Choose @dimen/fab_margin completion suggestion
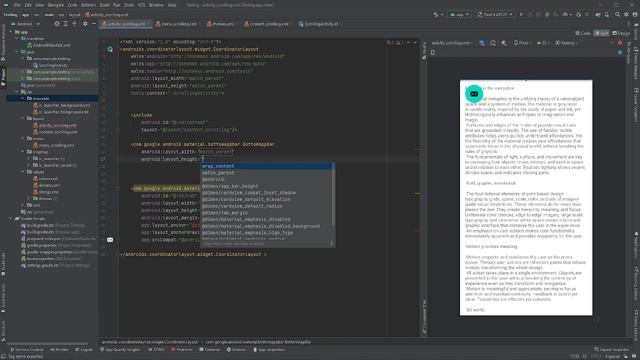Viewport: 640px width, 360px height. tap(267, 213)
